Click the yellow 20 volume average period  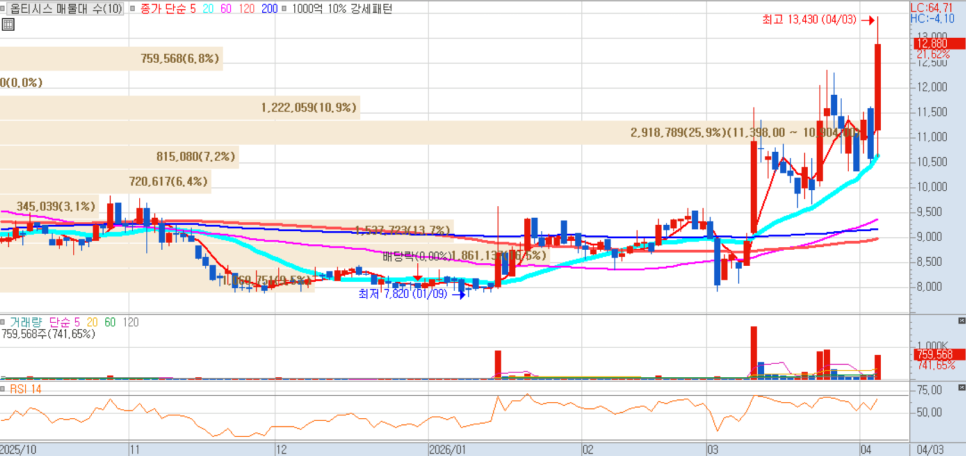point(92,322)
